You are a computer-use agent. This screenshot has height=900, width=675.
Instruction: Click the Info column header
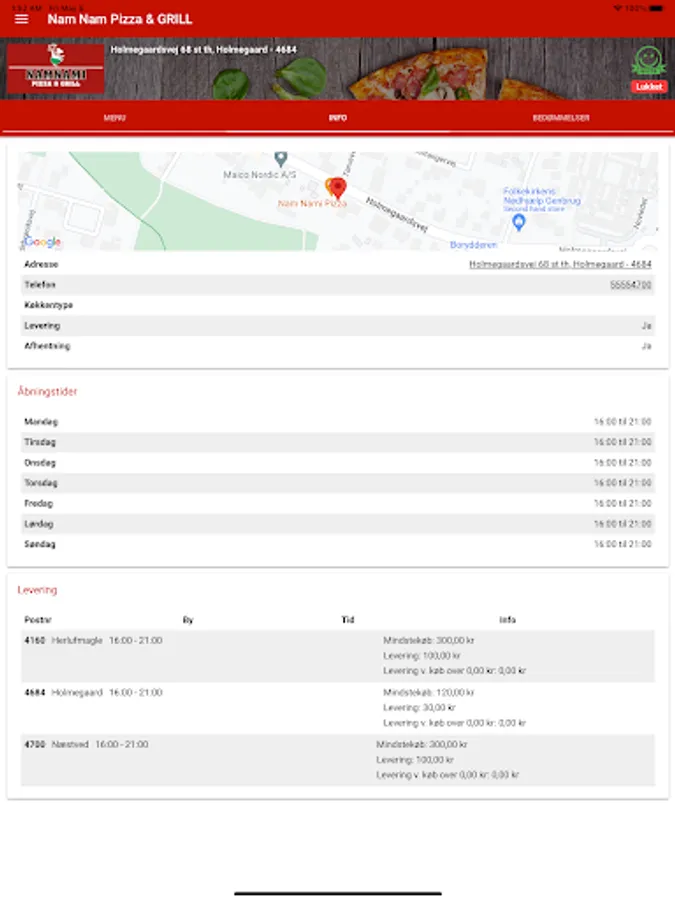[x=507, y=620]
